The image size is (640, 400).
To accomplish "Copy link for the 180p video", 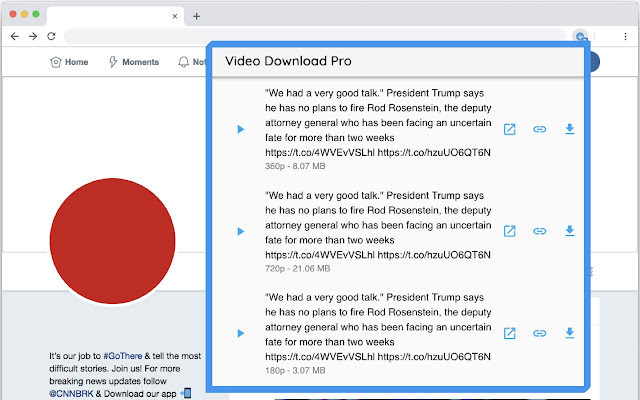I will click(540, 333).
